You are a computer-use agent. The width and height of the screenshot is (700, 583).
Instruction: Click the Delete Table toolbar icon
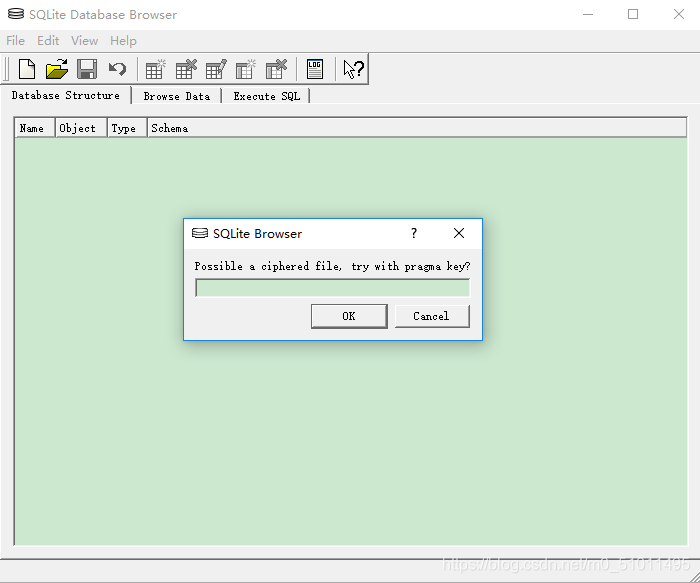(186, 69)
